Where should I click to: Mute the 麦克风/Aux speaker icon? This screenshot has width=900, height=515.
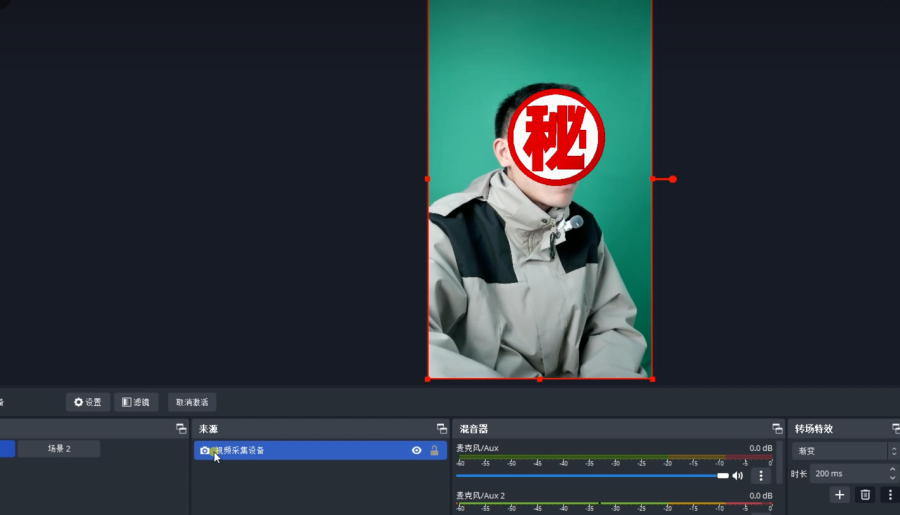[x=738, y=475]
